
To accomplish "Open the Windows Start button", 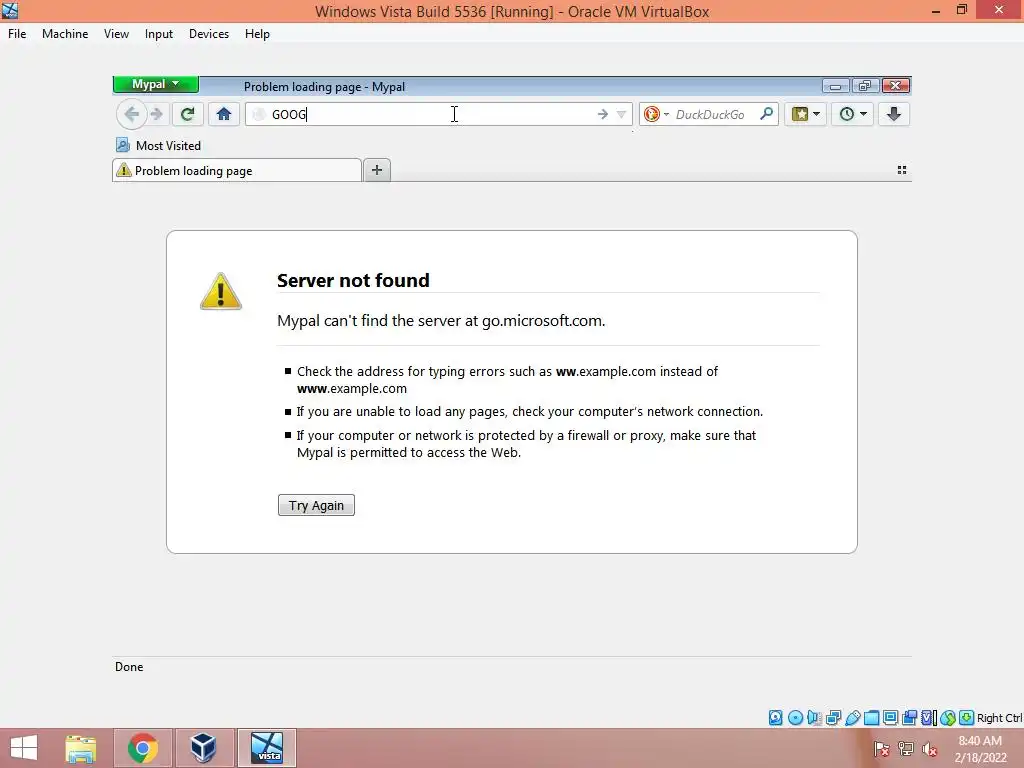I will click(24, 748).
